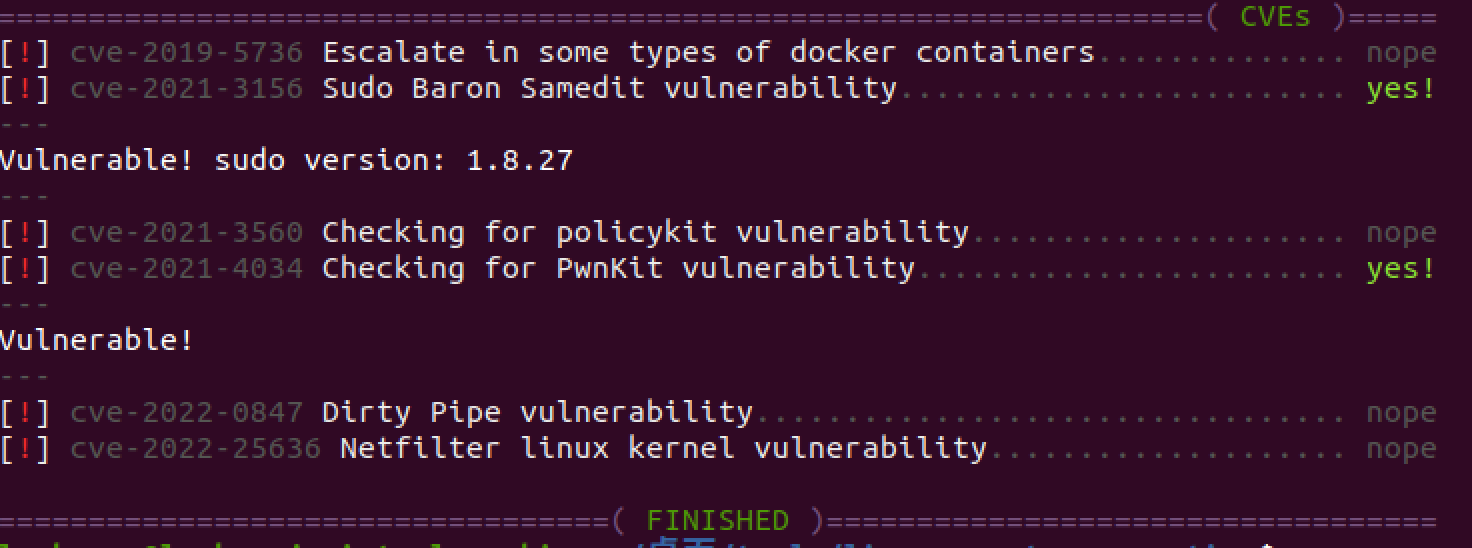The image size is (1472, 548).
Task: Click the cve-2021-3560 identifier text
Action: pyautogui.click(x=186, y=232)
